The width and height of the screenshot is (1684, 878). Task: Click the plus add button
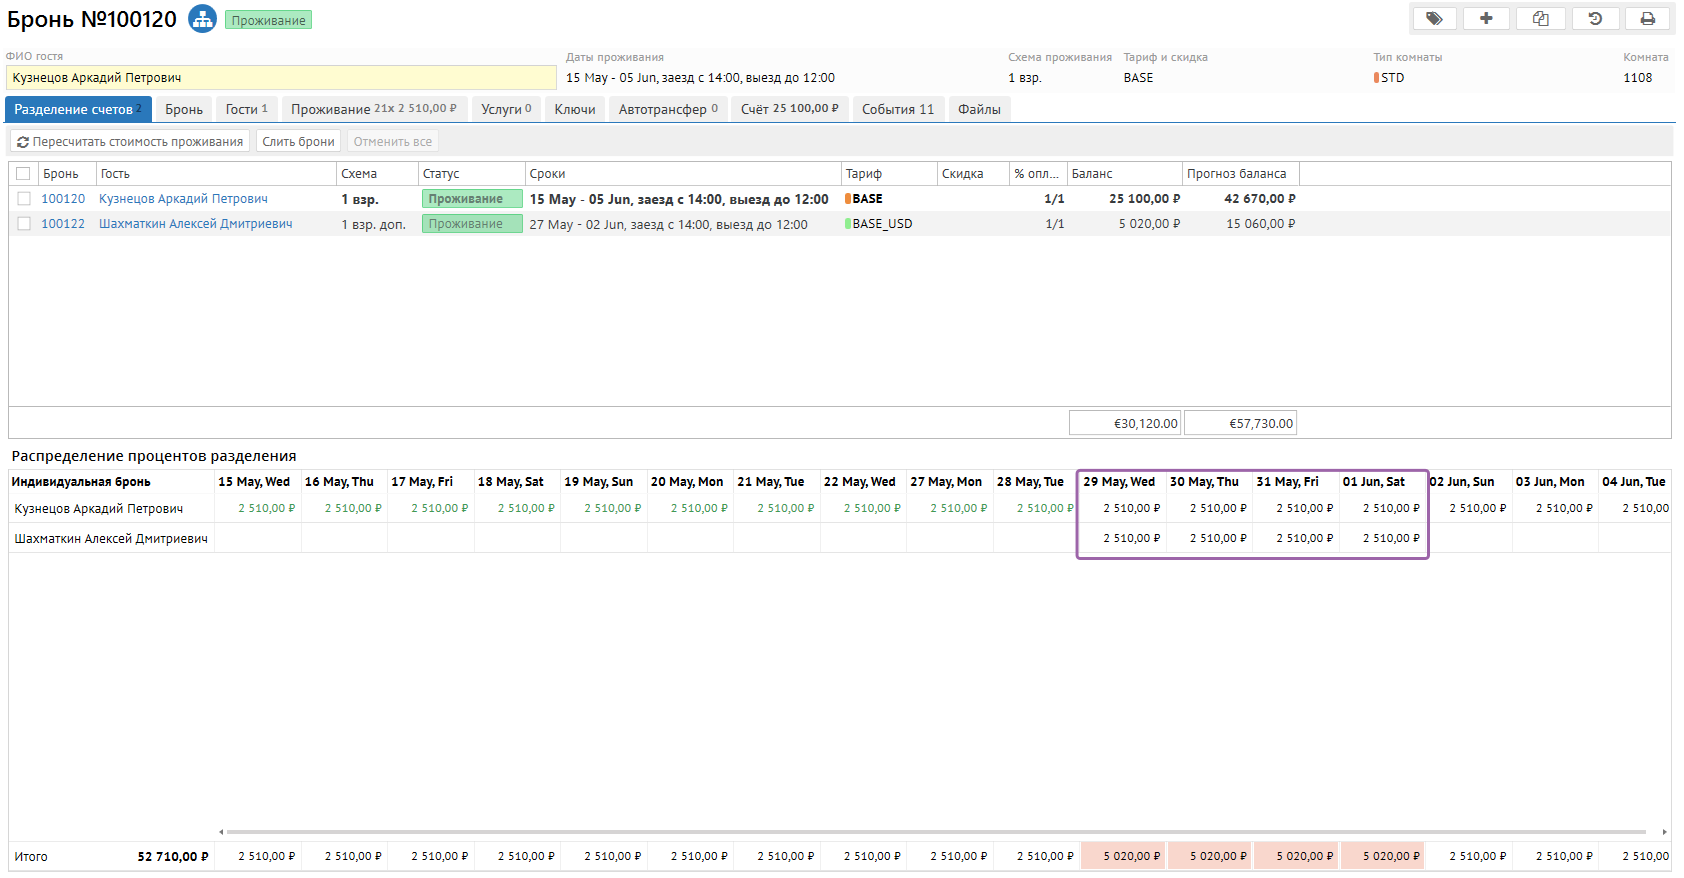[x=1486, y=18]
